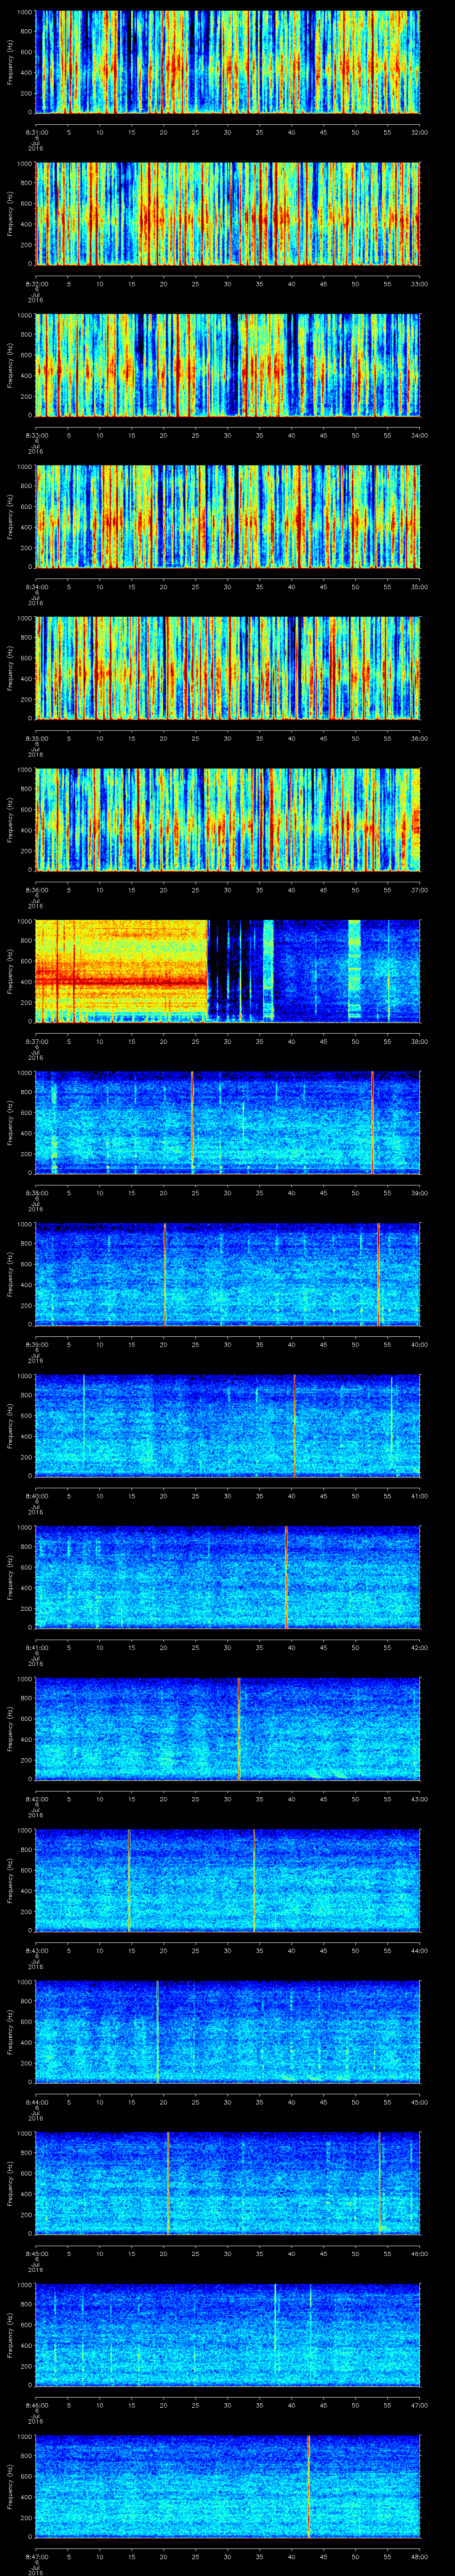Click the "8:44:00" start time label
This screenshot has width=455, height=2576.
point(36,2102)
